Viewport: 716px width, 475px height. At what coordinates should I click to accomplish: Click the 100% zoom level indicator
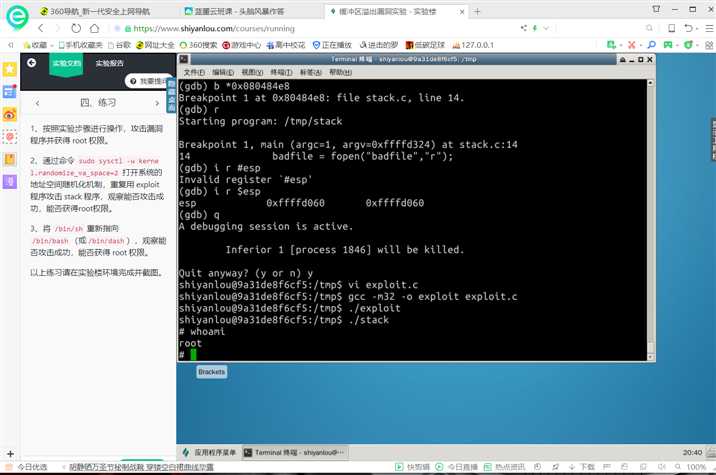pos(696,467)
